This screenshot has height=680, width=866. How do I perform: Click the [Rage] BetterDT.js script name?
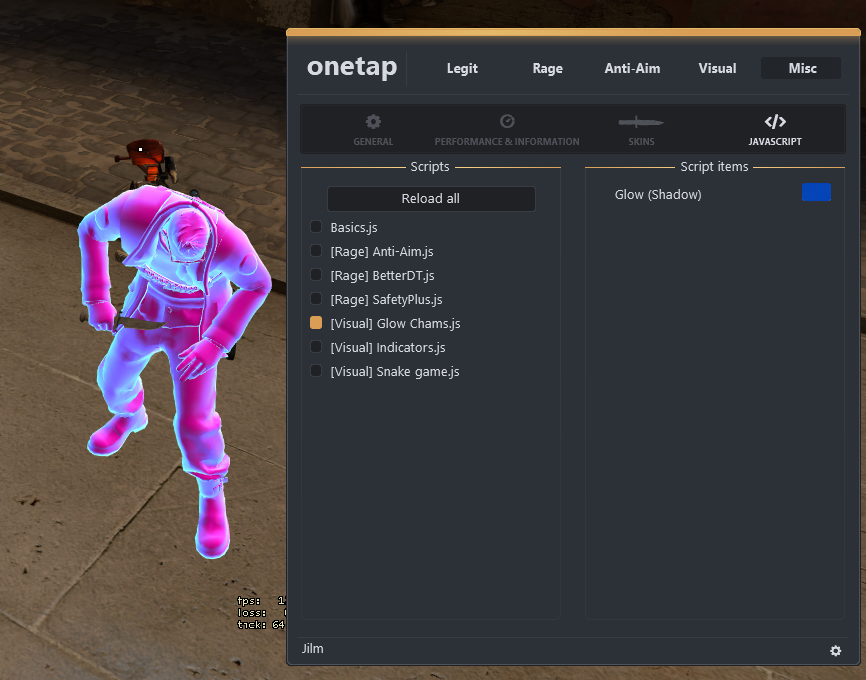click(x=382, y=276)
